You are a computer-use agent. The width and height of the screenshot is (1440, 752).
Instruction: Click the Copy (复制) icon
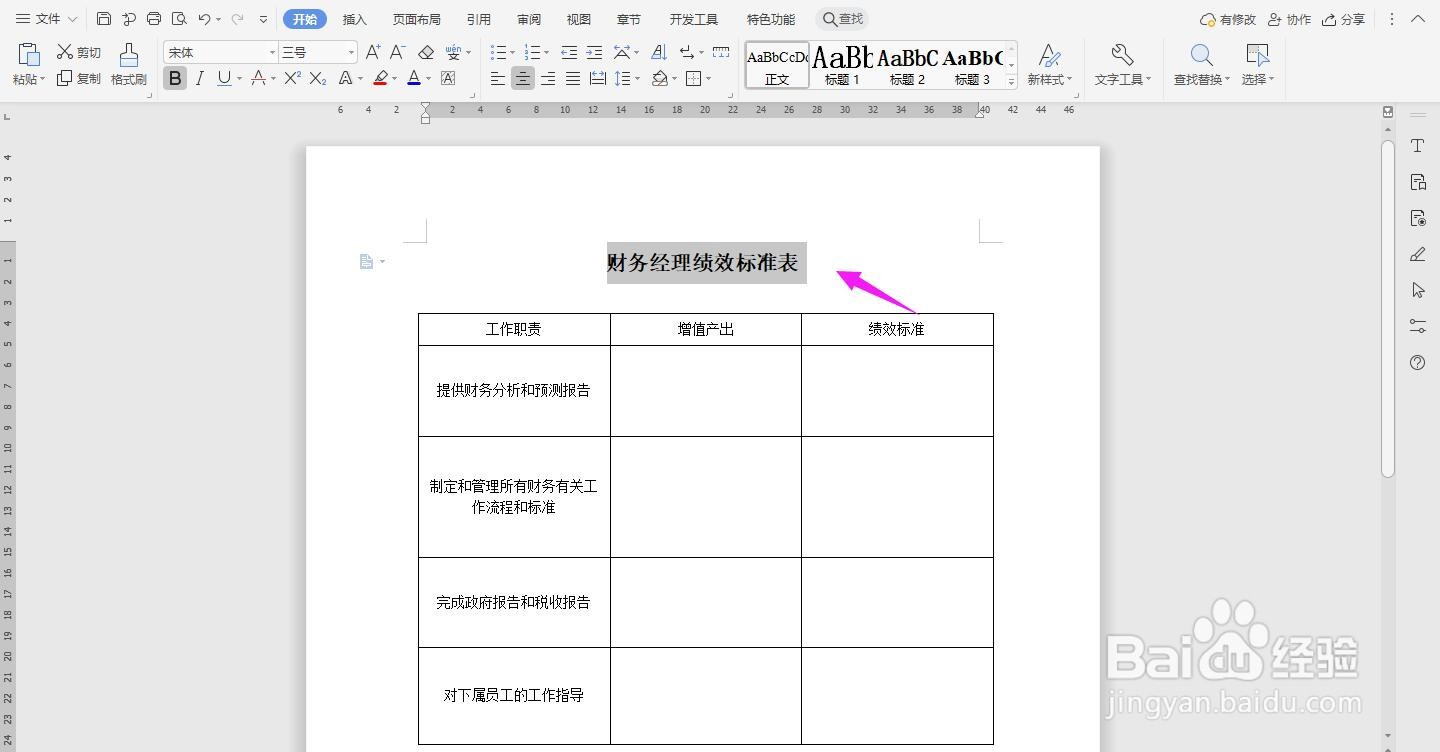click(65, 78)
